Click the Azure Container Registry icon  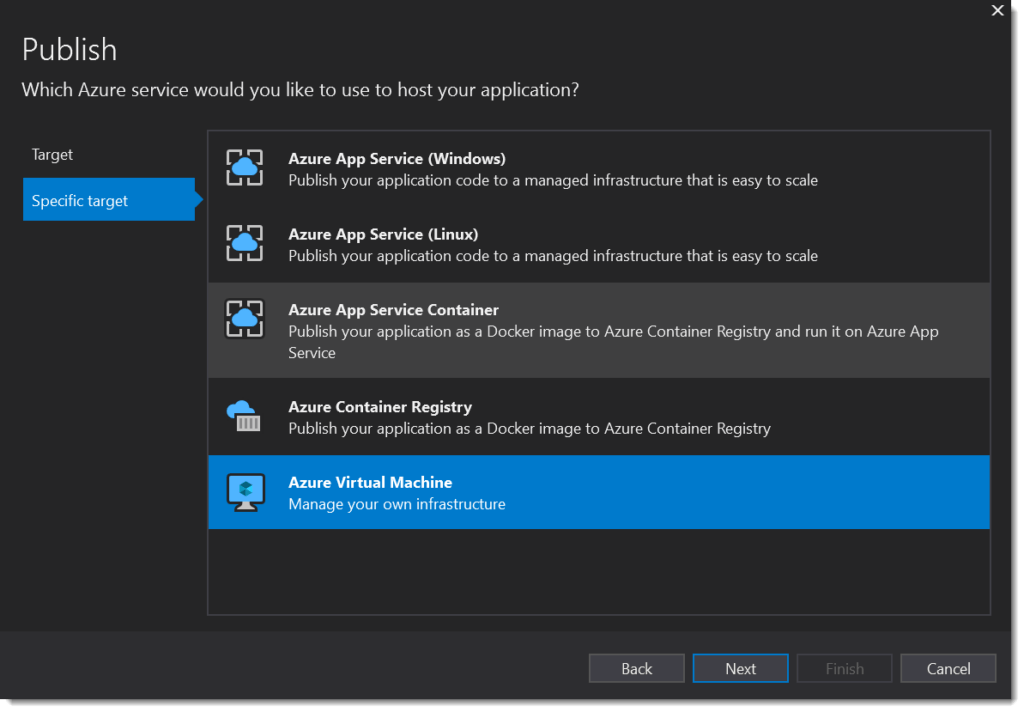pos(244,416)
